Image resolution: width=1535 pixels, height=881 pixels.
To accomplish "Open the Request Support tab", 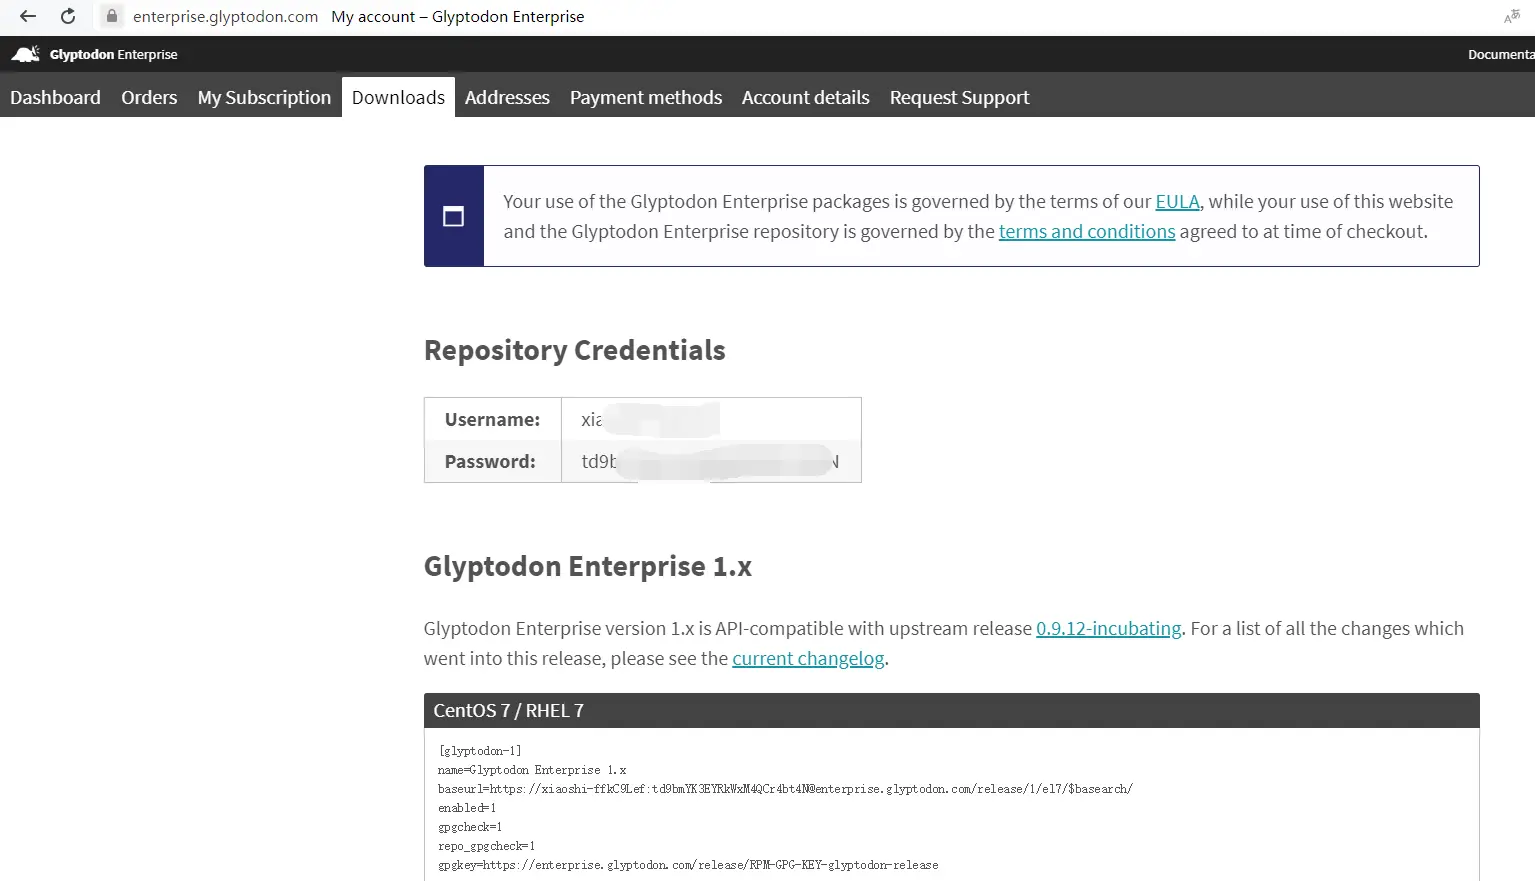I will coord(959,97).
